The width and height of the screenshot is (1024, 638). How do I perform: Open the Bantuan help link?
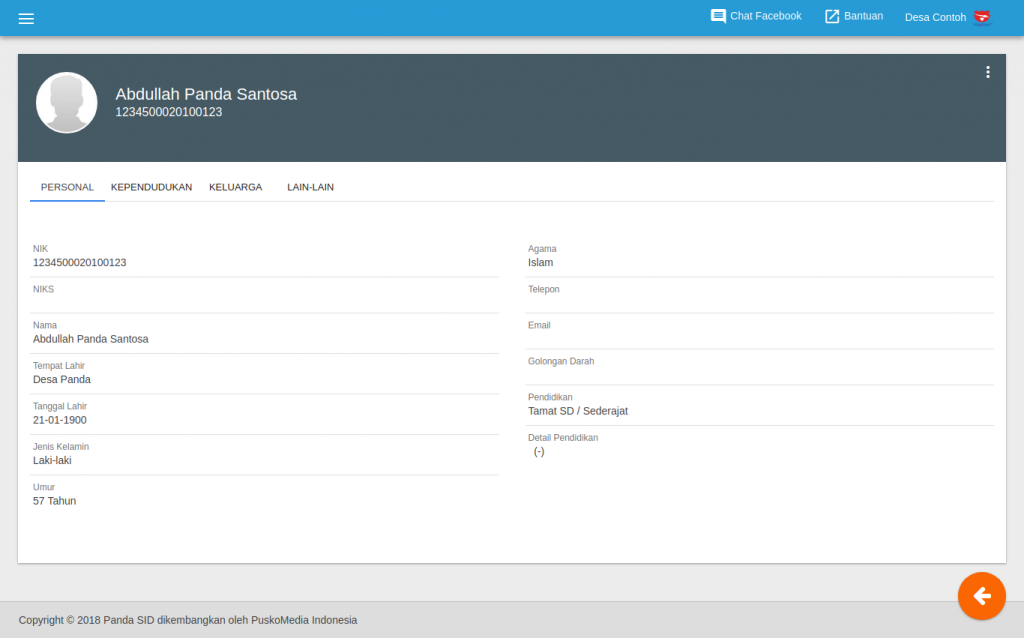tap(863, 16)
